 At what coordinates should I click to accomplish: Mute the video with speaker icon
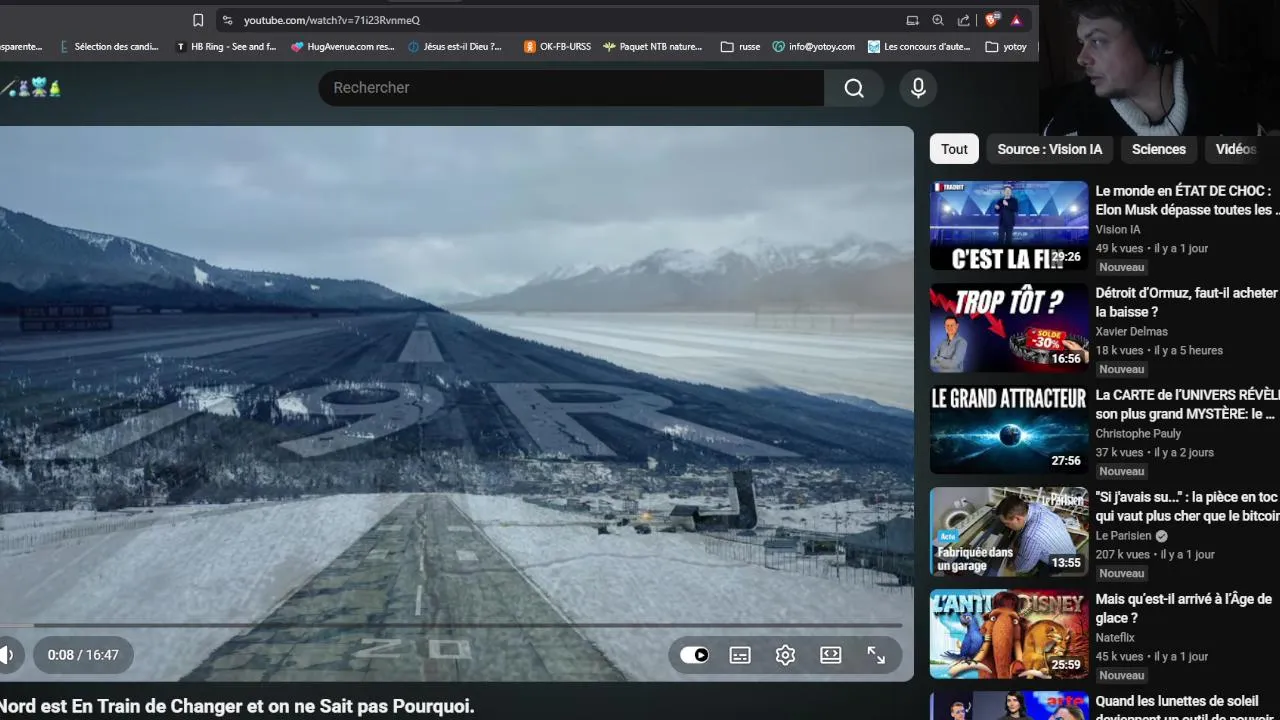click(x=6, y=655)
